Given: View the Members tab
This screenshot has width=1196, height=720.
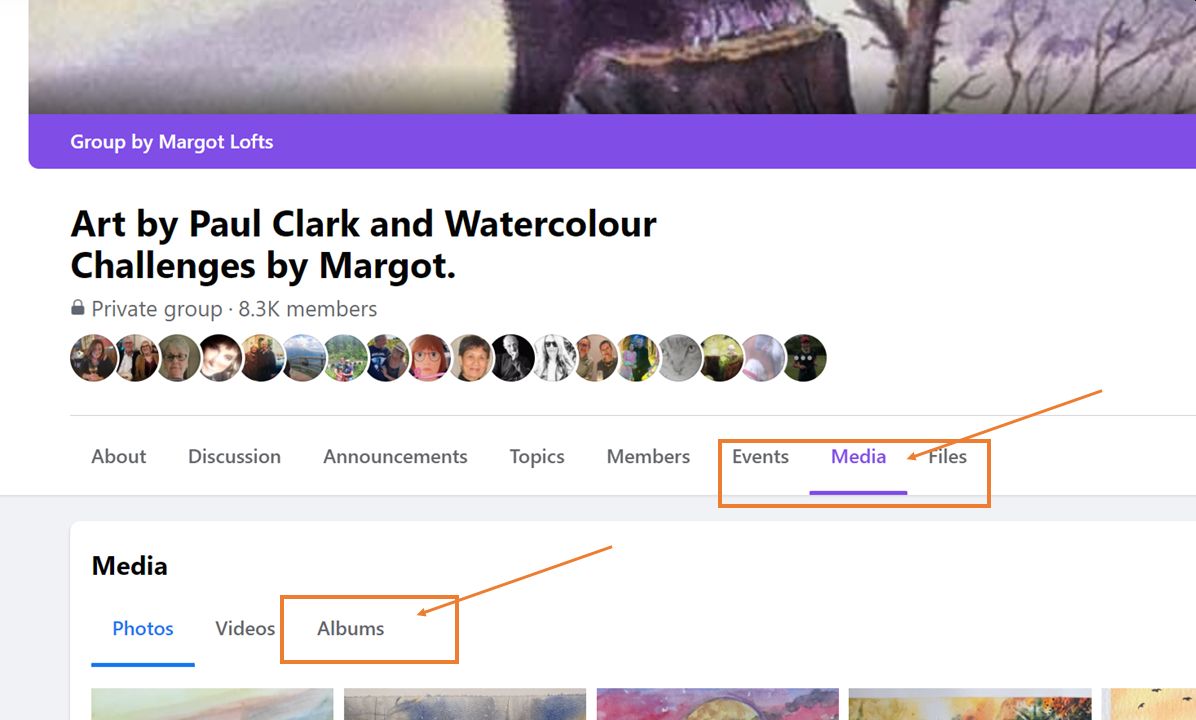Looking at the screenshot, I should point(648,456).
